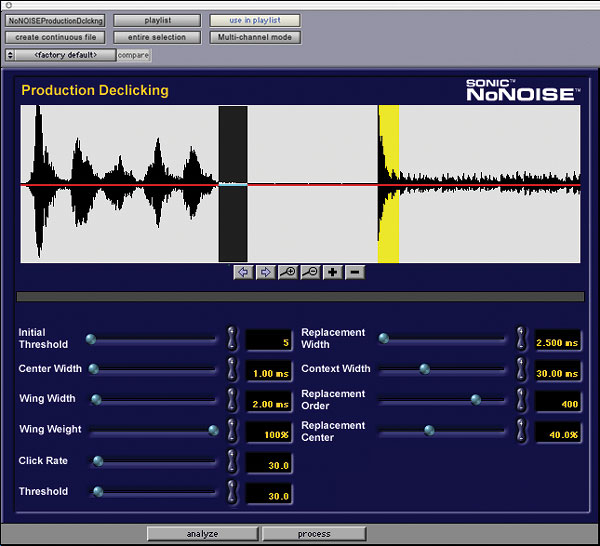Image resolution: width=600 pixels, height=546 pixels.
Task: Click the Replacement Center value field 40.0%
Action: pyautogui.click(x=558, y=432)
